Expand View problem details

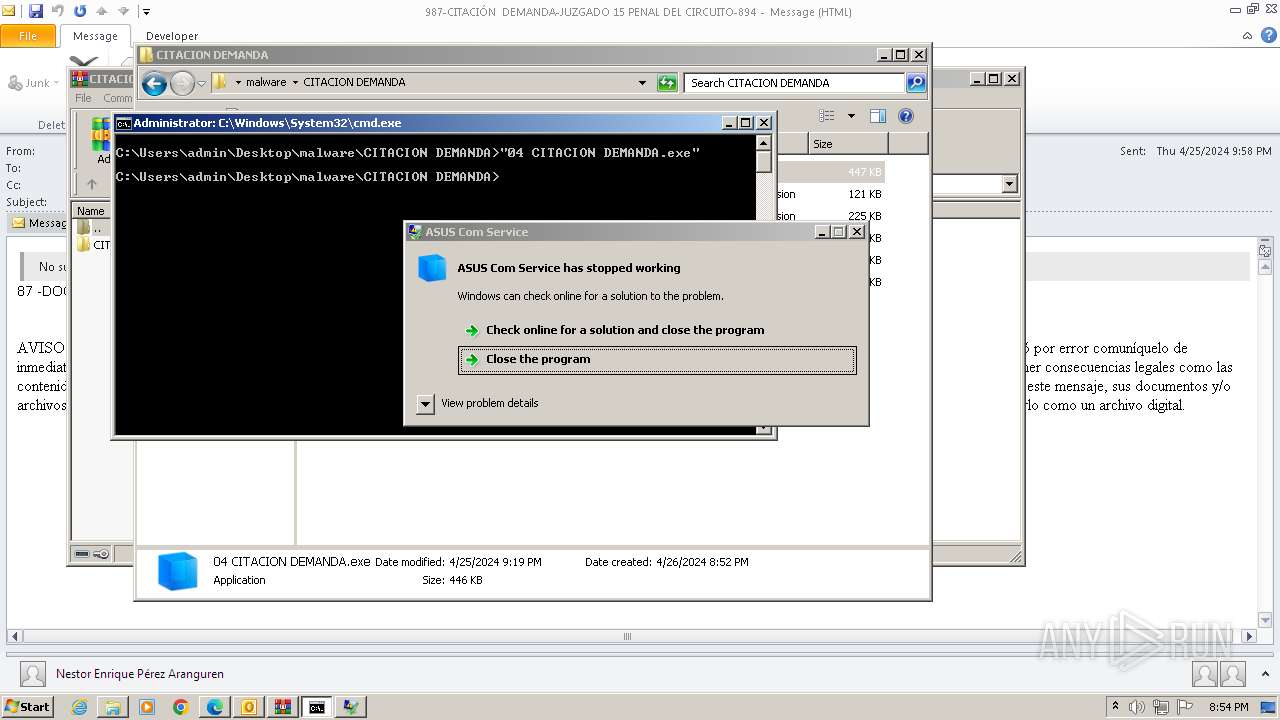(x=478, y=403)
